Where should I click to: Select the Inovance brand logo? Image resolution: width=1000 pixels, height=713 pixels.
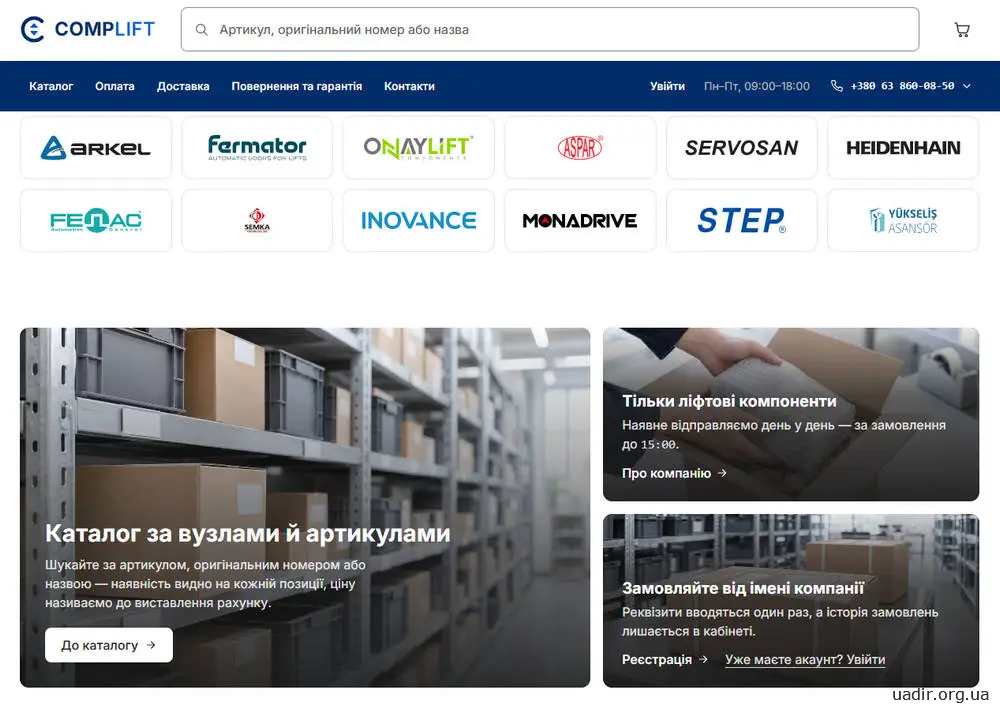click(x=418, y=220)
